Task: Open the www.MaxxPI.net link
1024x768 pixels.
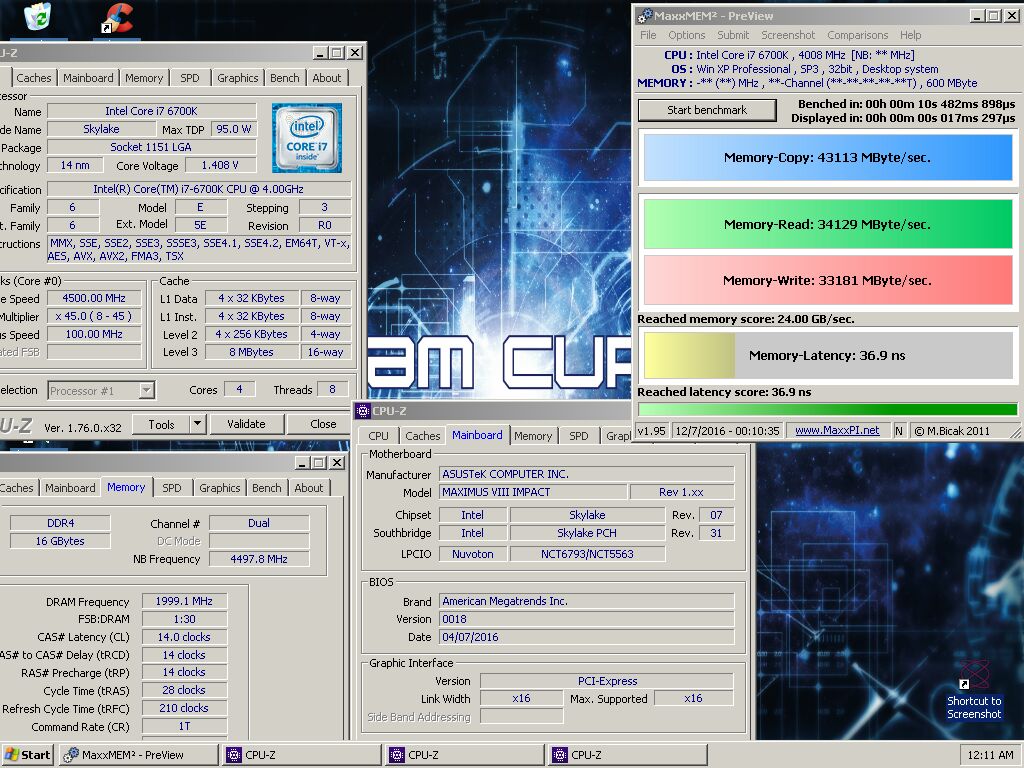Action: coord(837,431)
